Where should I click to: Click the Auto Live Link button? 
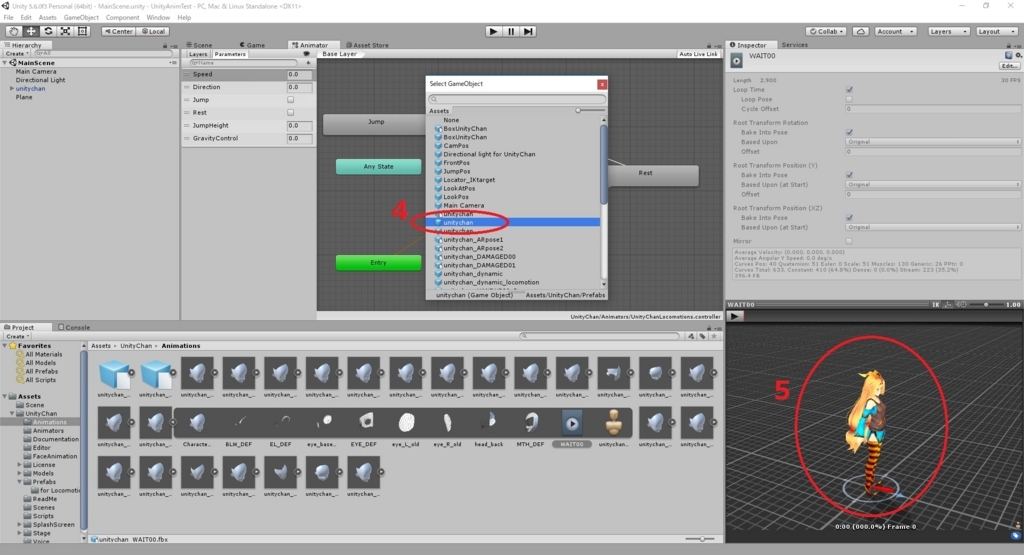(698, 54)
